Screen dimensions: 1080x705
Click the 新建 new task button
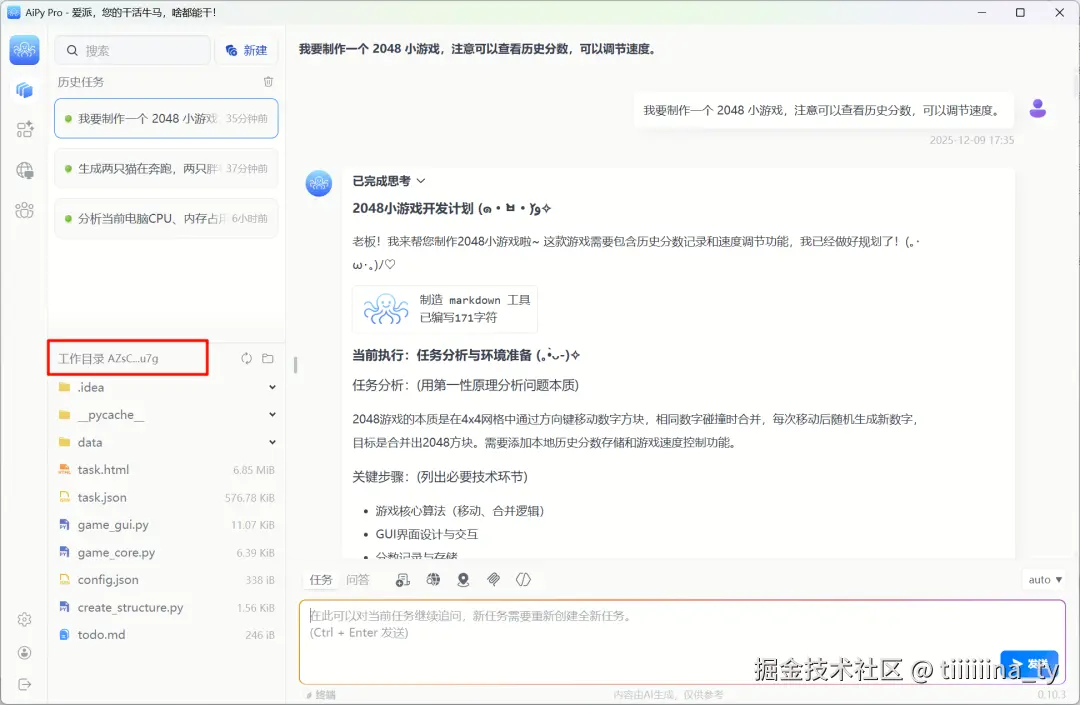pyautogui.click(x=247, y=50)
